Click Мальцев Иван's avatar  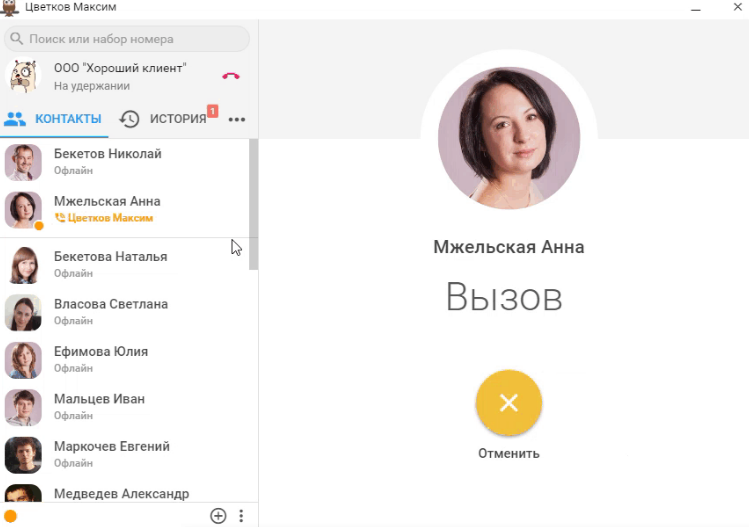[23, 407]
